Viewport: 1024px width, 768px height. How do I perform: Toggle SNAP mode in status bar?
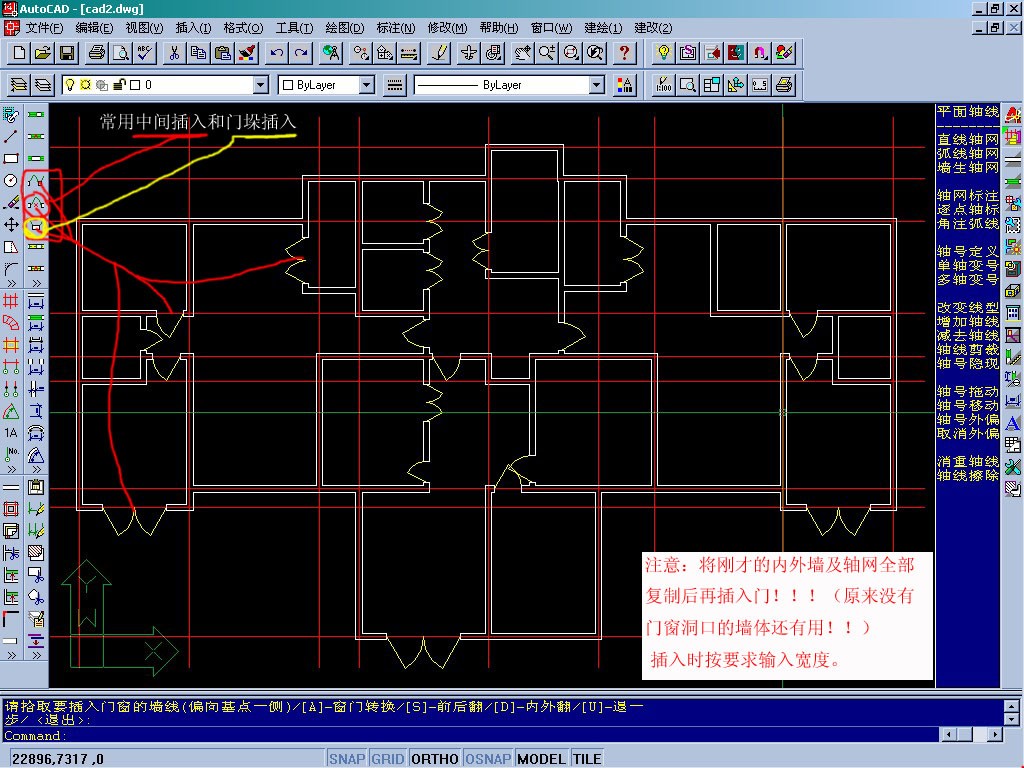[347, 759]
